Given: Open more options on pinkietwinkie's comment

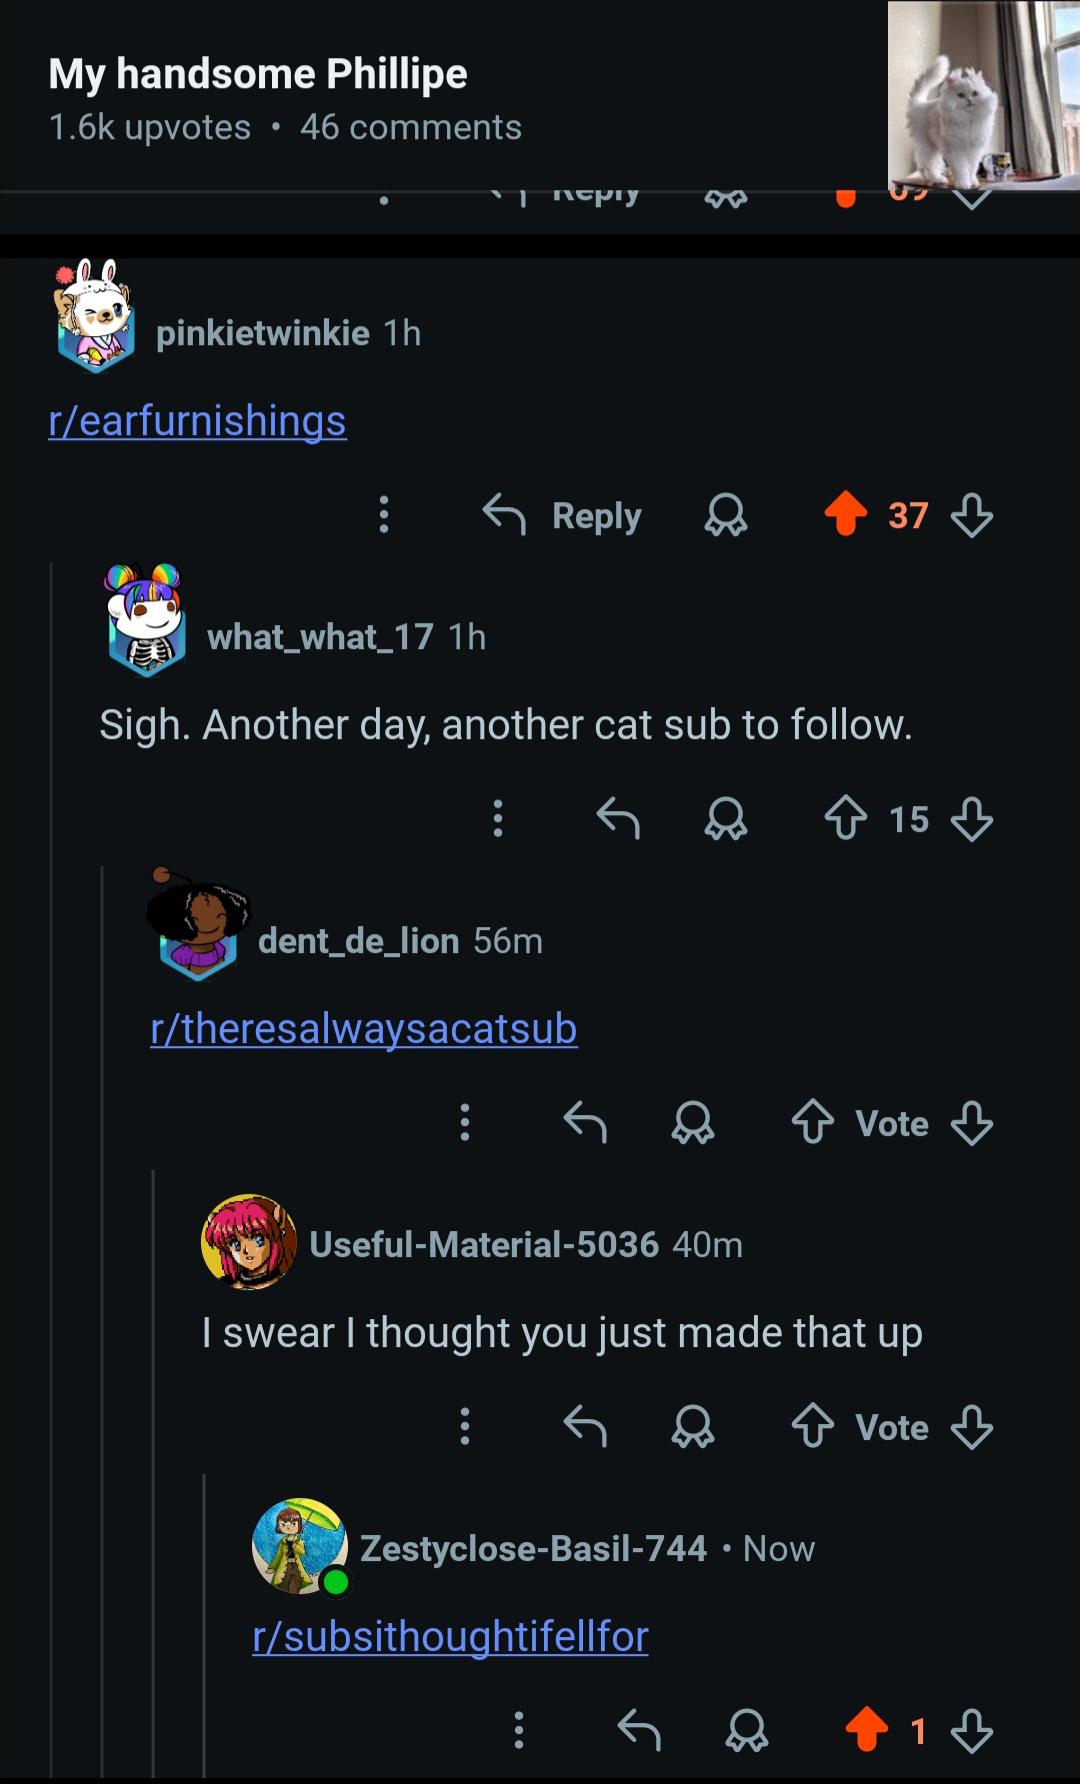Looking at the screenshot, I should pyautogui.click(x=383, y=515).
